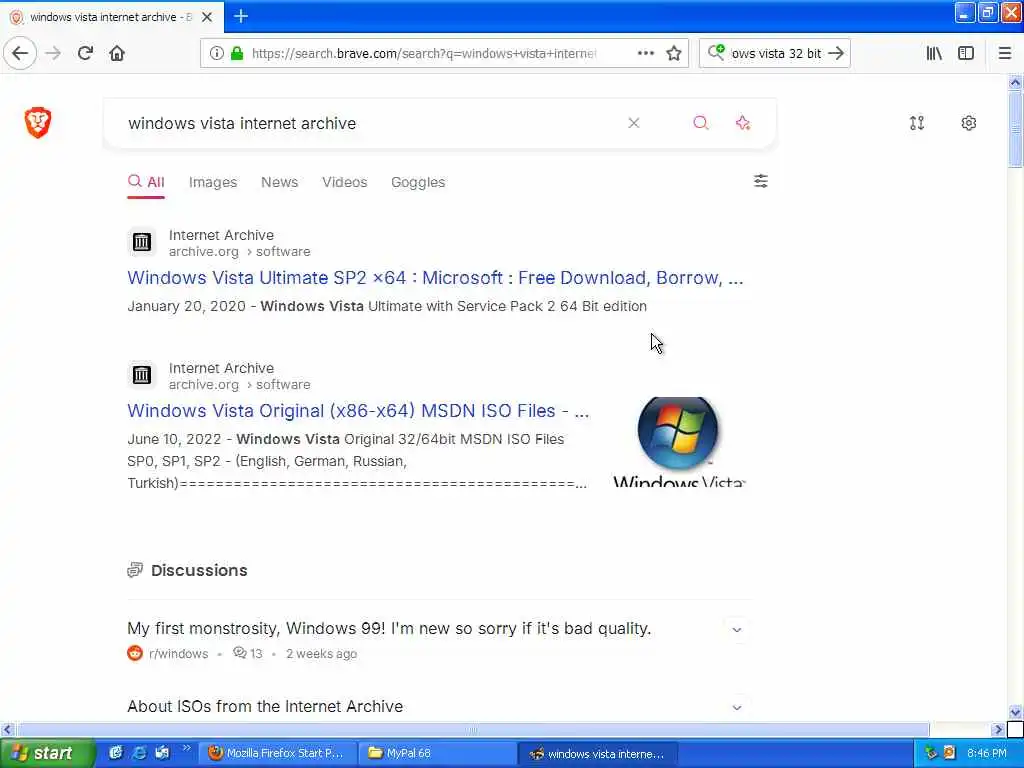The image size is (1024, 768).
Task: Switch to the Images tab
Action: [x=213, y=182]
